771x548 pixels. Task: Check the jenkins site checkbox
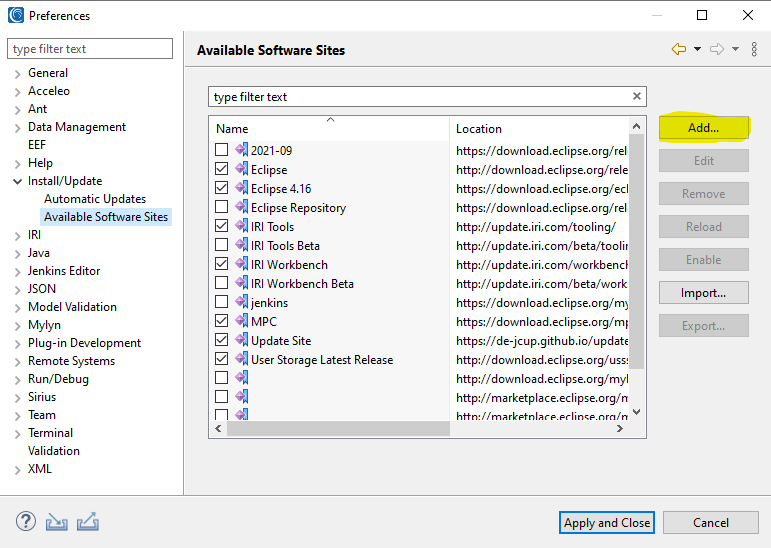click(x=221, y=302)
